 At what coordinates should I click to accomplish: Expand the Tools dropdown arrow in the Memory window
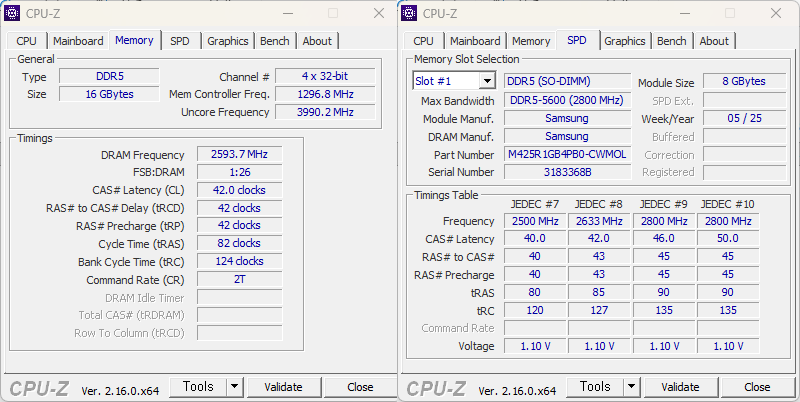(234, 387)
